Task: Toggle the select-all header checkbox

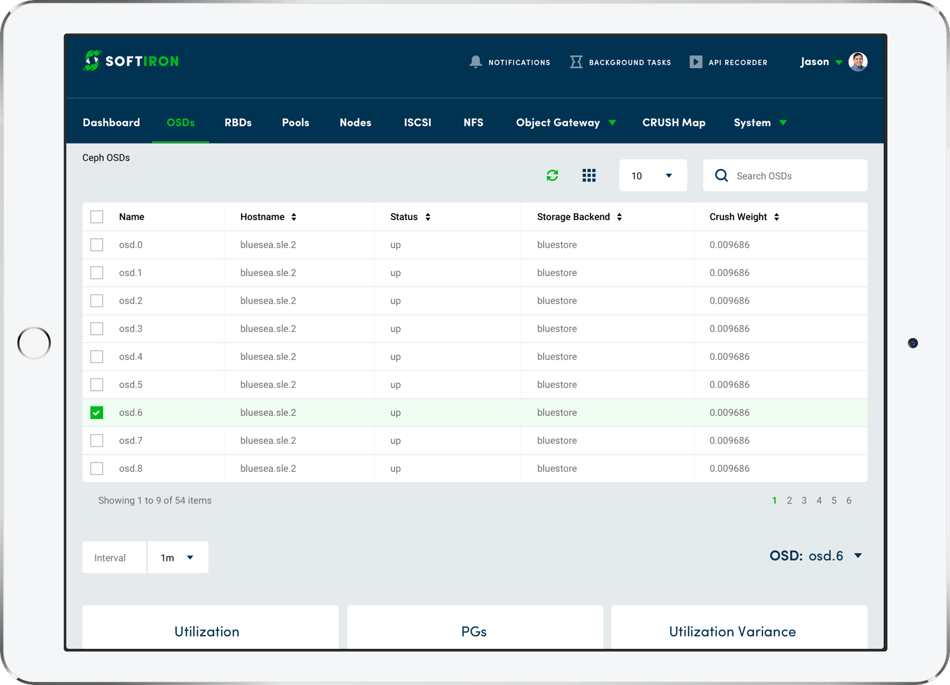Action: (x=97, y=217)
